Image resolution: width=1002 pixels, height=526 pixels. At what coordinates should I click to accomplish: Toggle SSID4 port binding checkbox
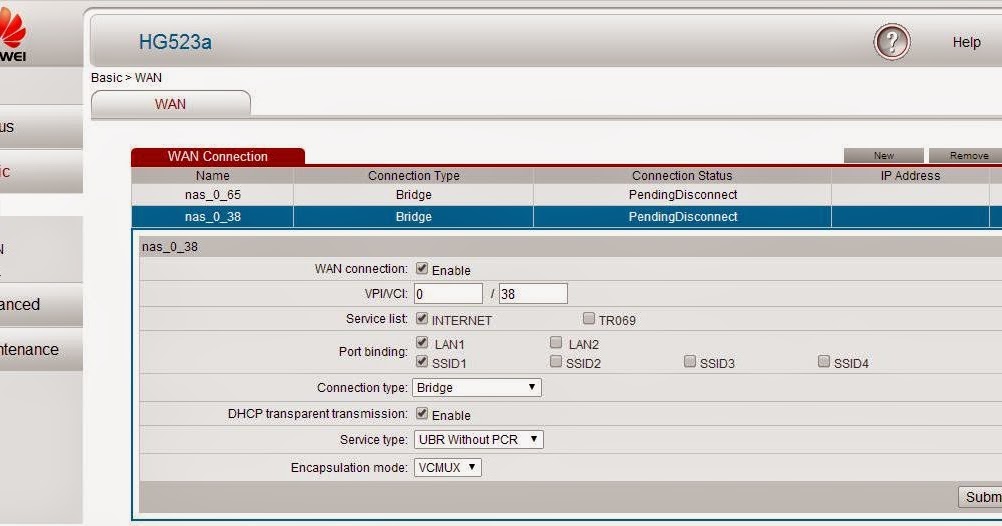tap(824, 362)
